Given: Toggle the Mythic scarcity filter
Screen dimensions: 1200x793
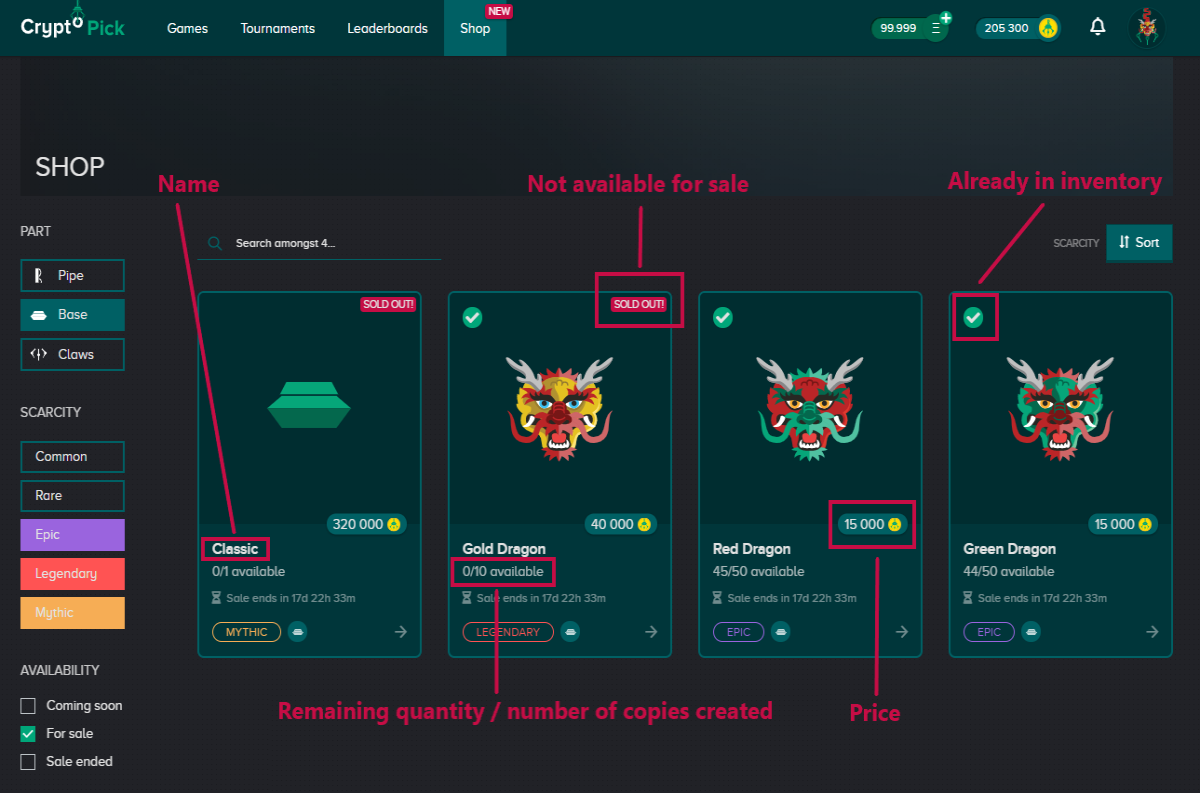Looking at the screenshot, I should (x=72, y=612).
